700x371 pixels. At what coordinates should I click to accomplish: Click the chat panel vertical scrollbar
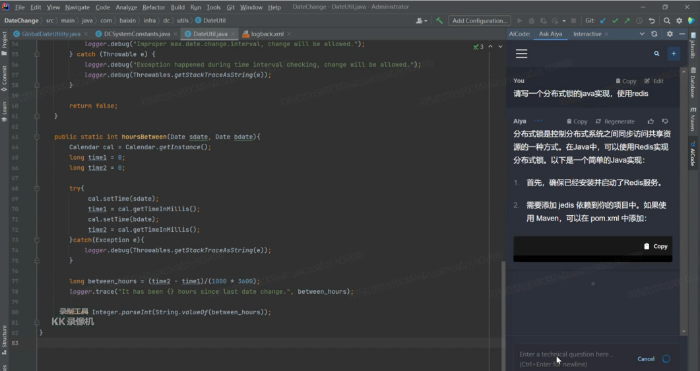(x=683, y=201)
